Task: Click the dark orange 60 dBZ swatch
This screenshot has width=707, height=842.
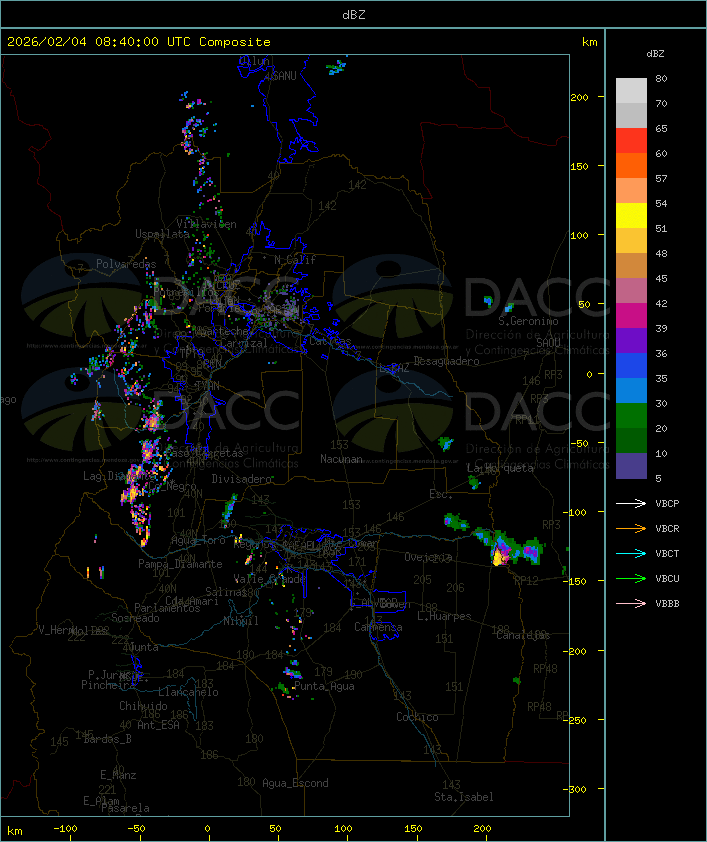Action: click(631, 165)
